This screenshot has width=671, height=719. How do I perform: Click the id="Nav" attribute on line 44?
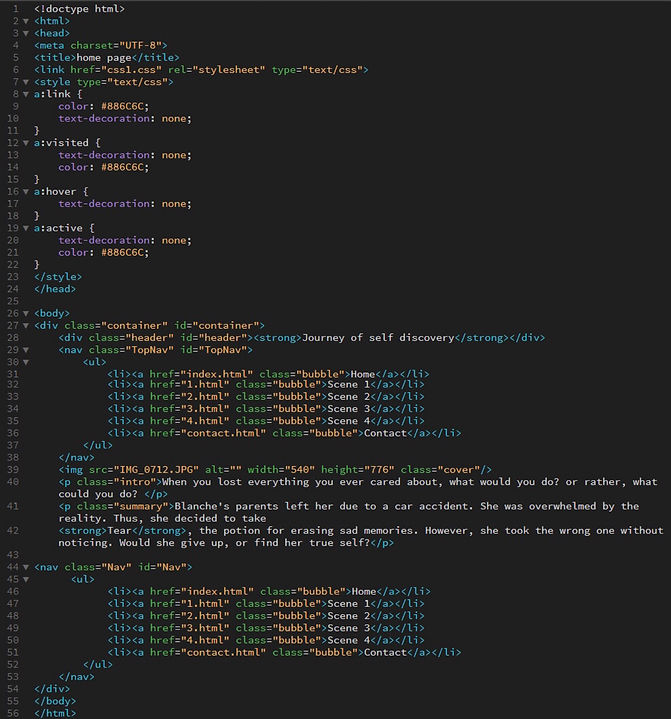[x=162, y=568]
